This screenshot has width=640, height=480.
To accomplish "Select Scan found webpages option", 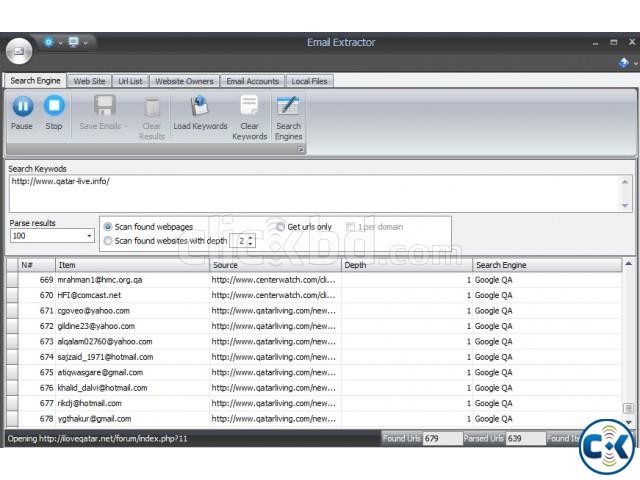I will 108,227.
